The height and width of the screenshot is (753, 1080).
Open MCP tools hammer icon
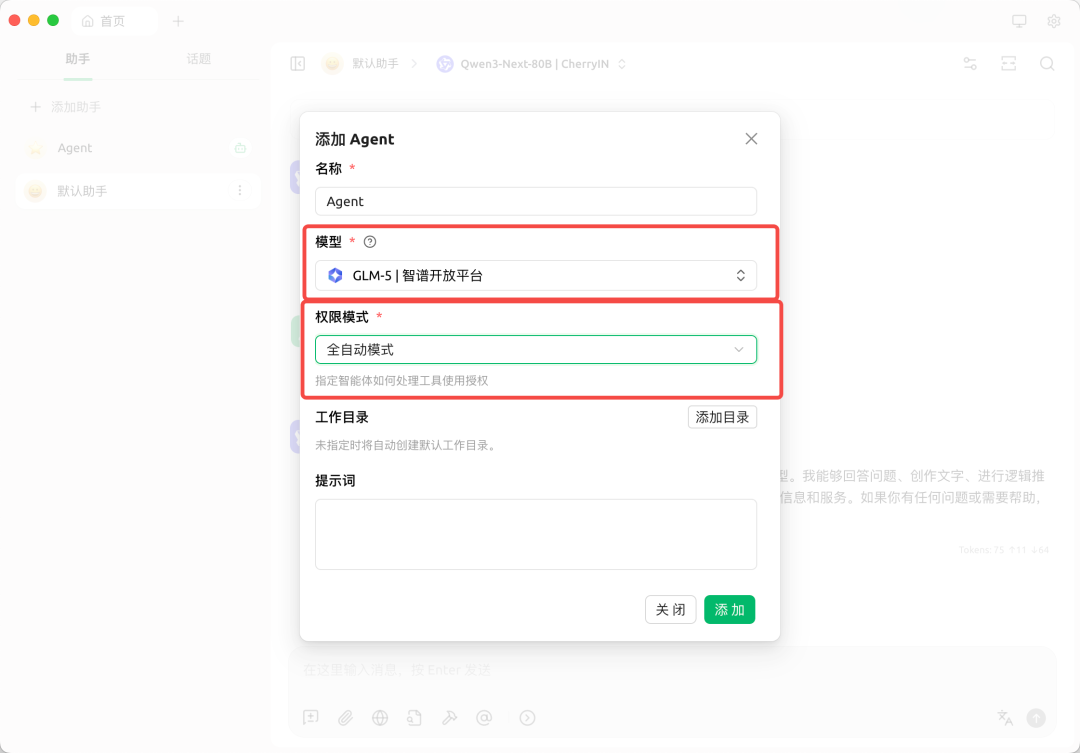click(x=449, y=718)
